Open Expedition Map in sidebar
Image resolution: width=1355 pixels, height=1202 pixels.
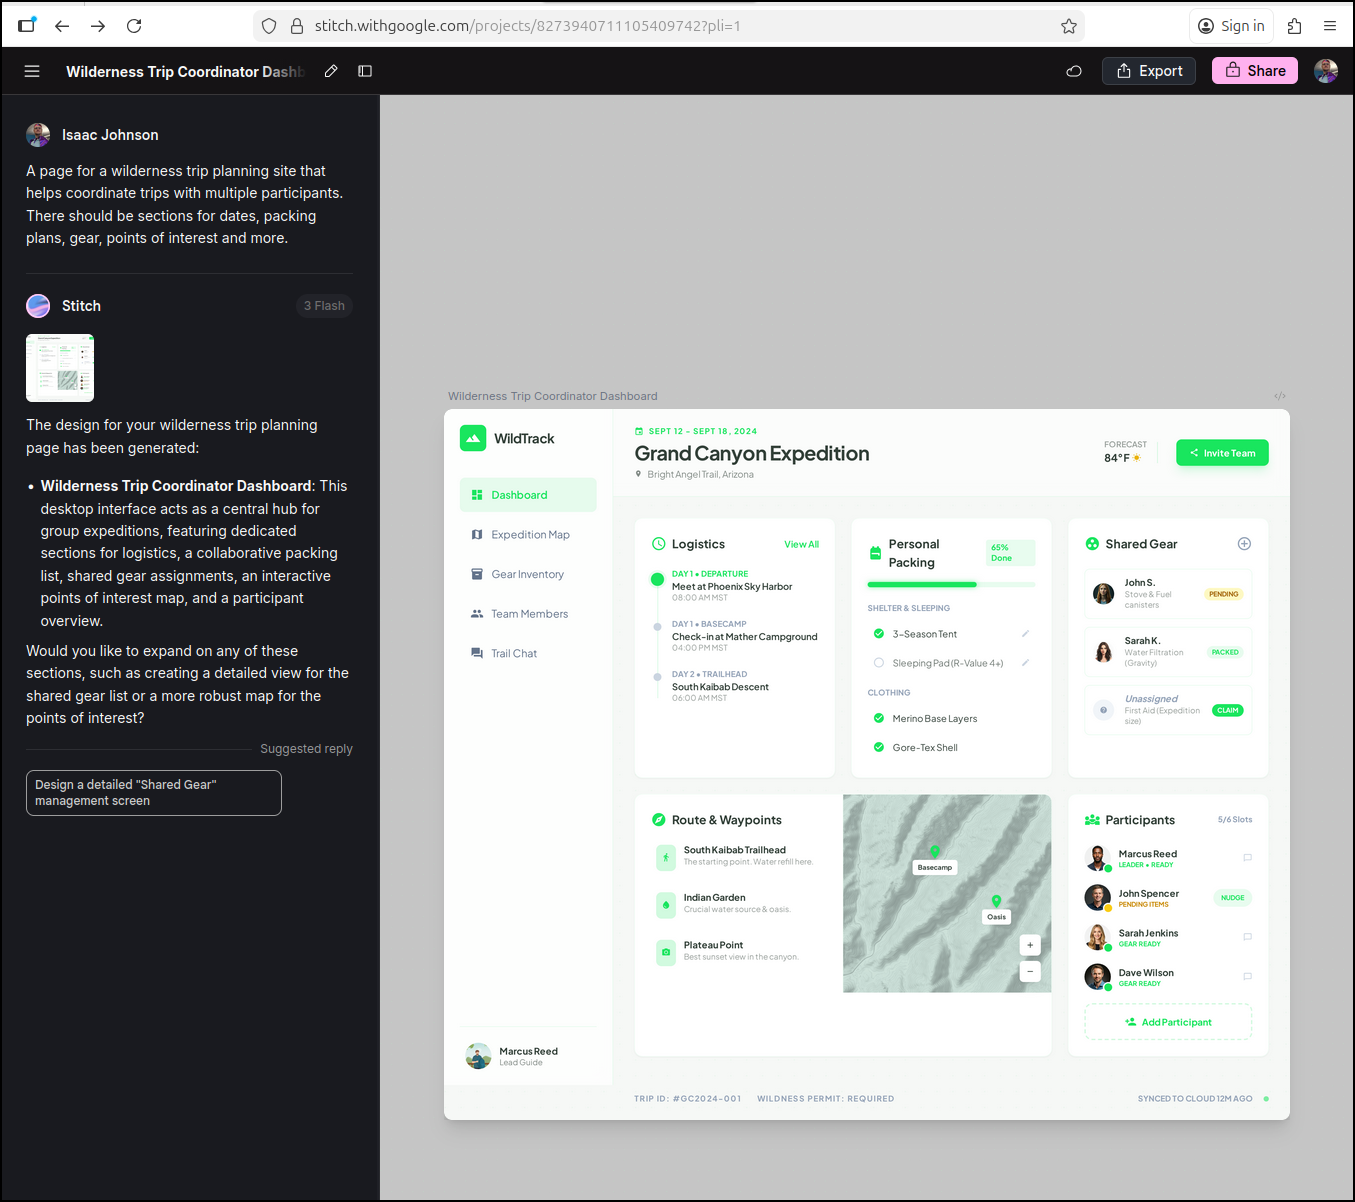pyautogui.click(x=529, y=535)
